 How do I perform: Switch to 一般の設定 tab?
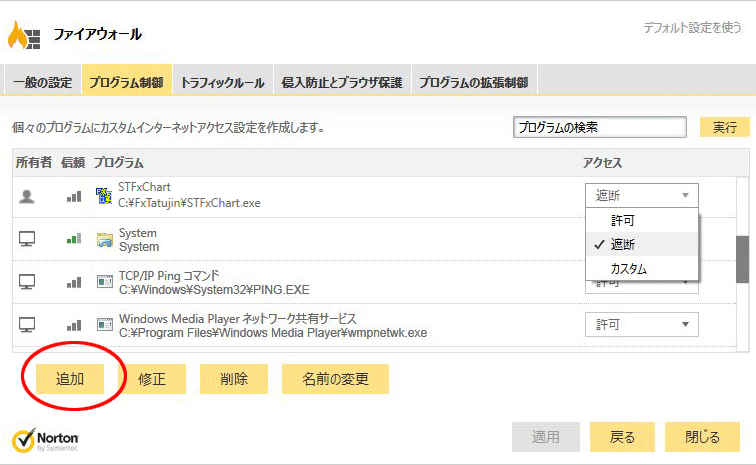point(42,82)
